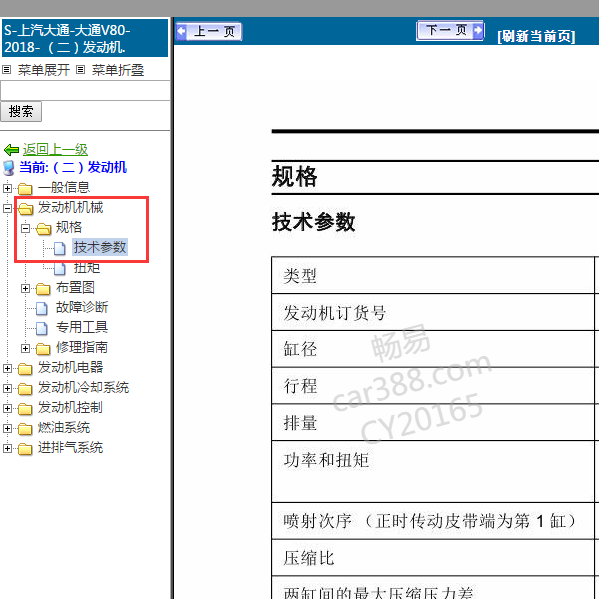599x599 pixels.
Task: Select the 发动机电器 tree item
Action: click(x=70, y=367)
